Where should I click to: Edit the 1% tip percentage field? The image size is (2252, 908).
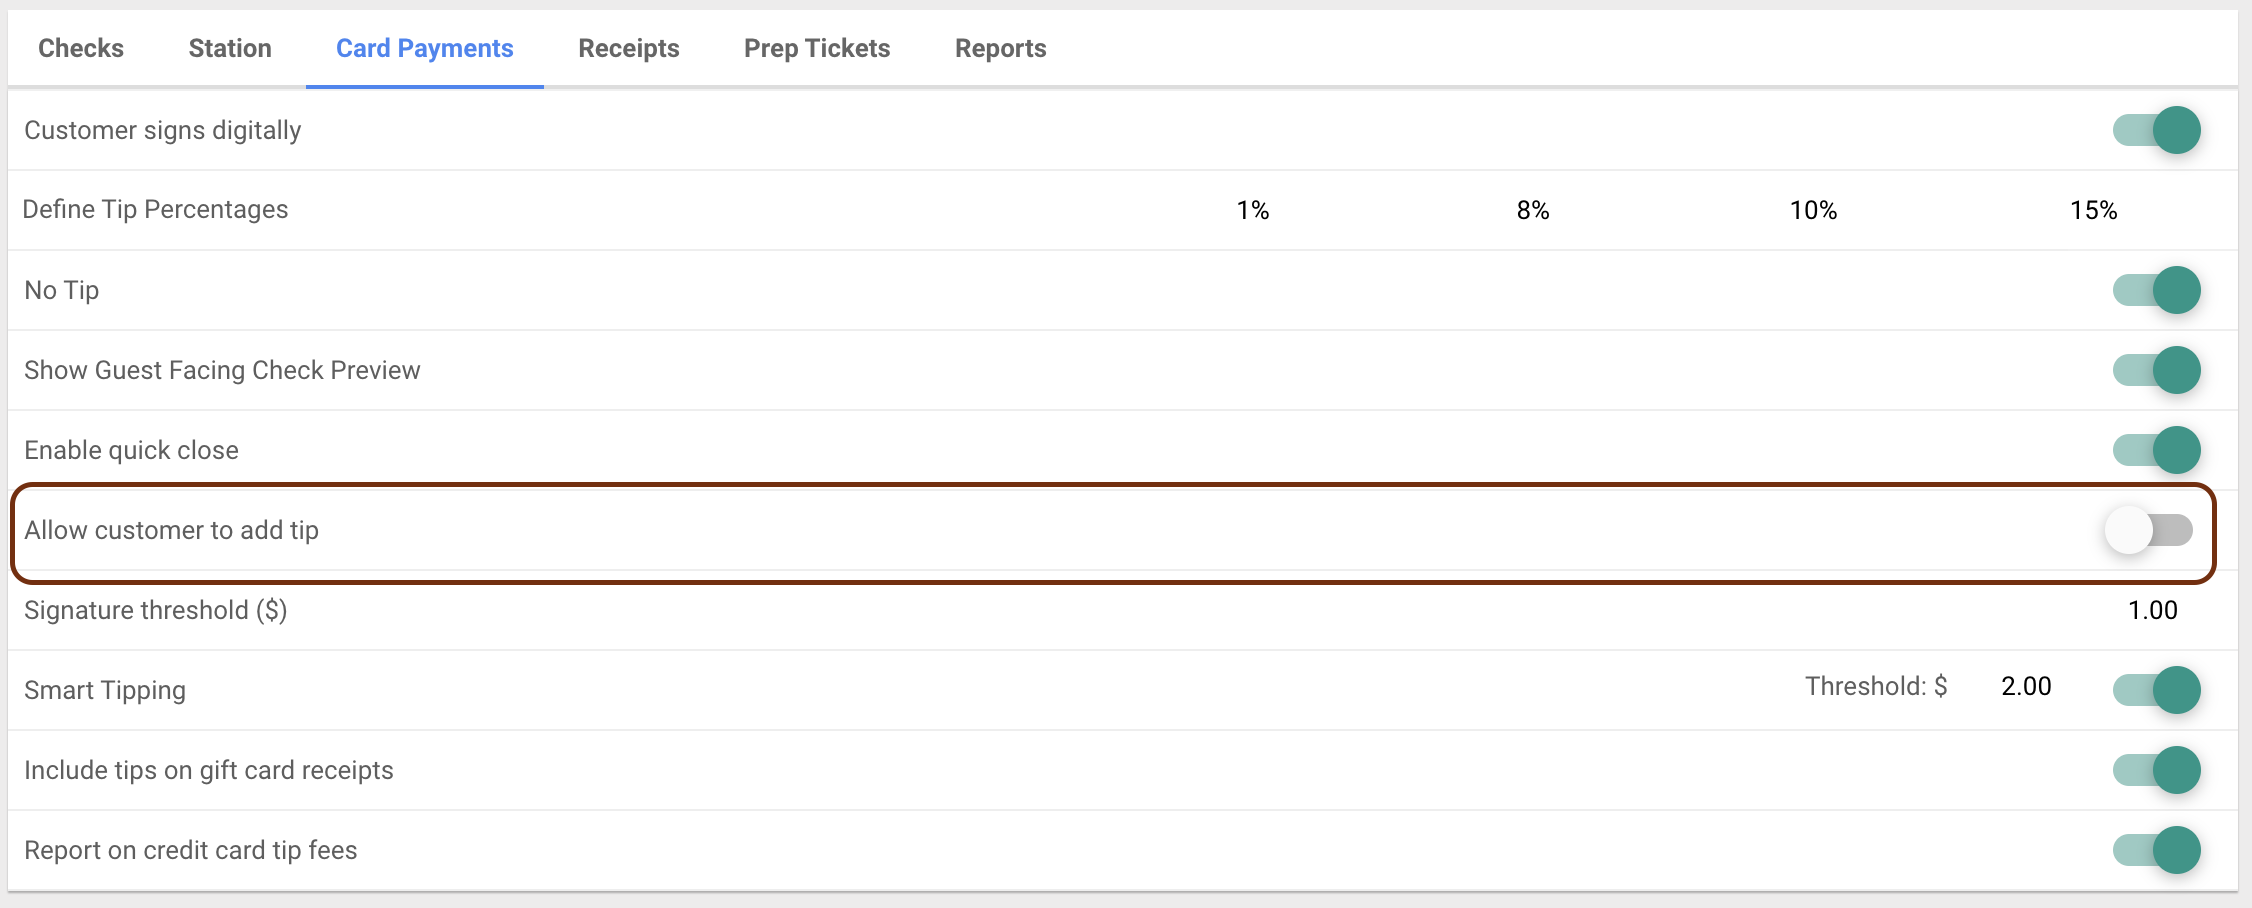[x=1253, y=210]
